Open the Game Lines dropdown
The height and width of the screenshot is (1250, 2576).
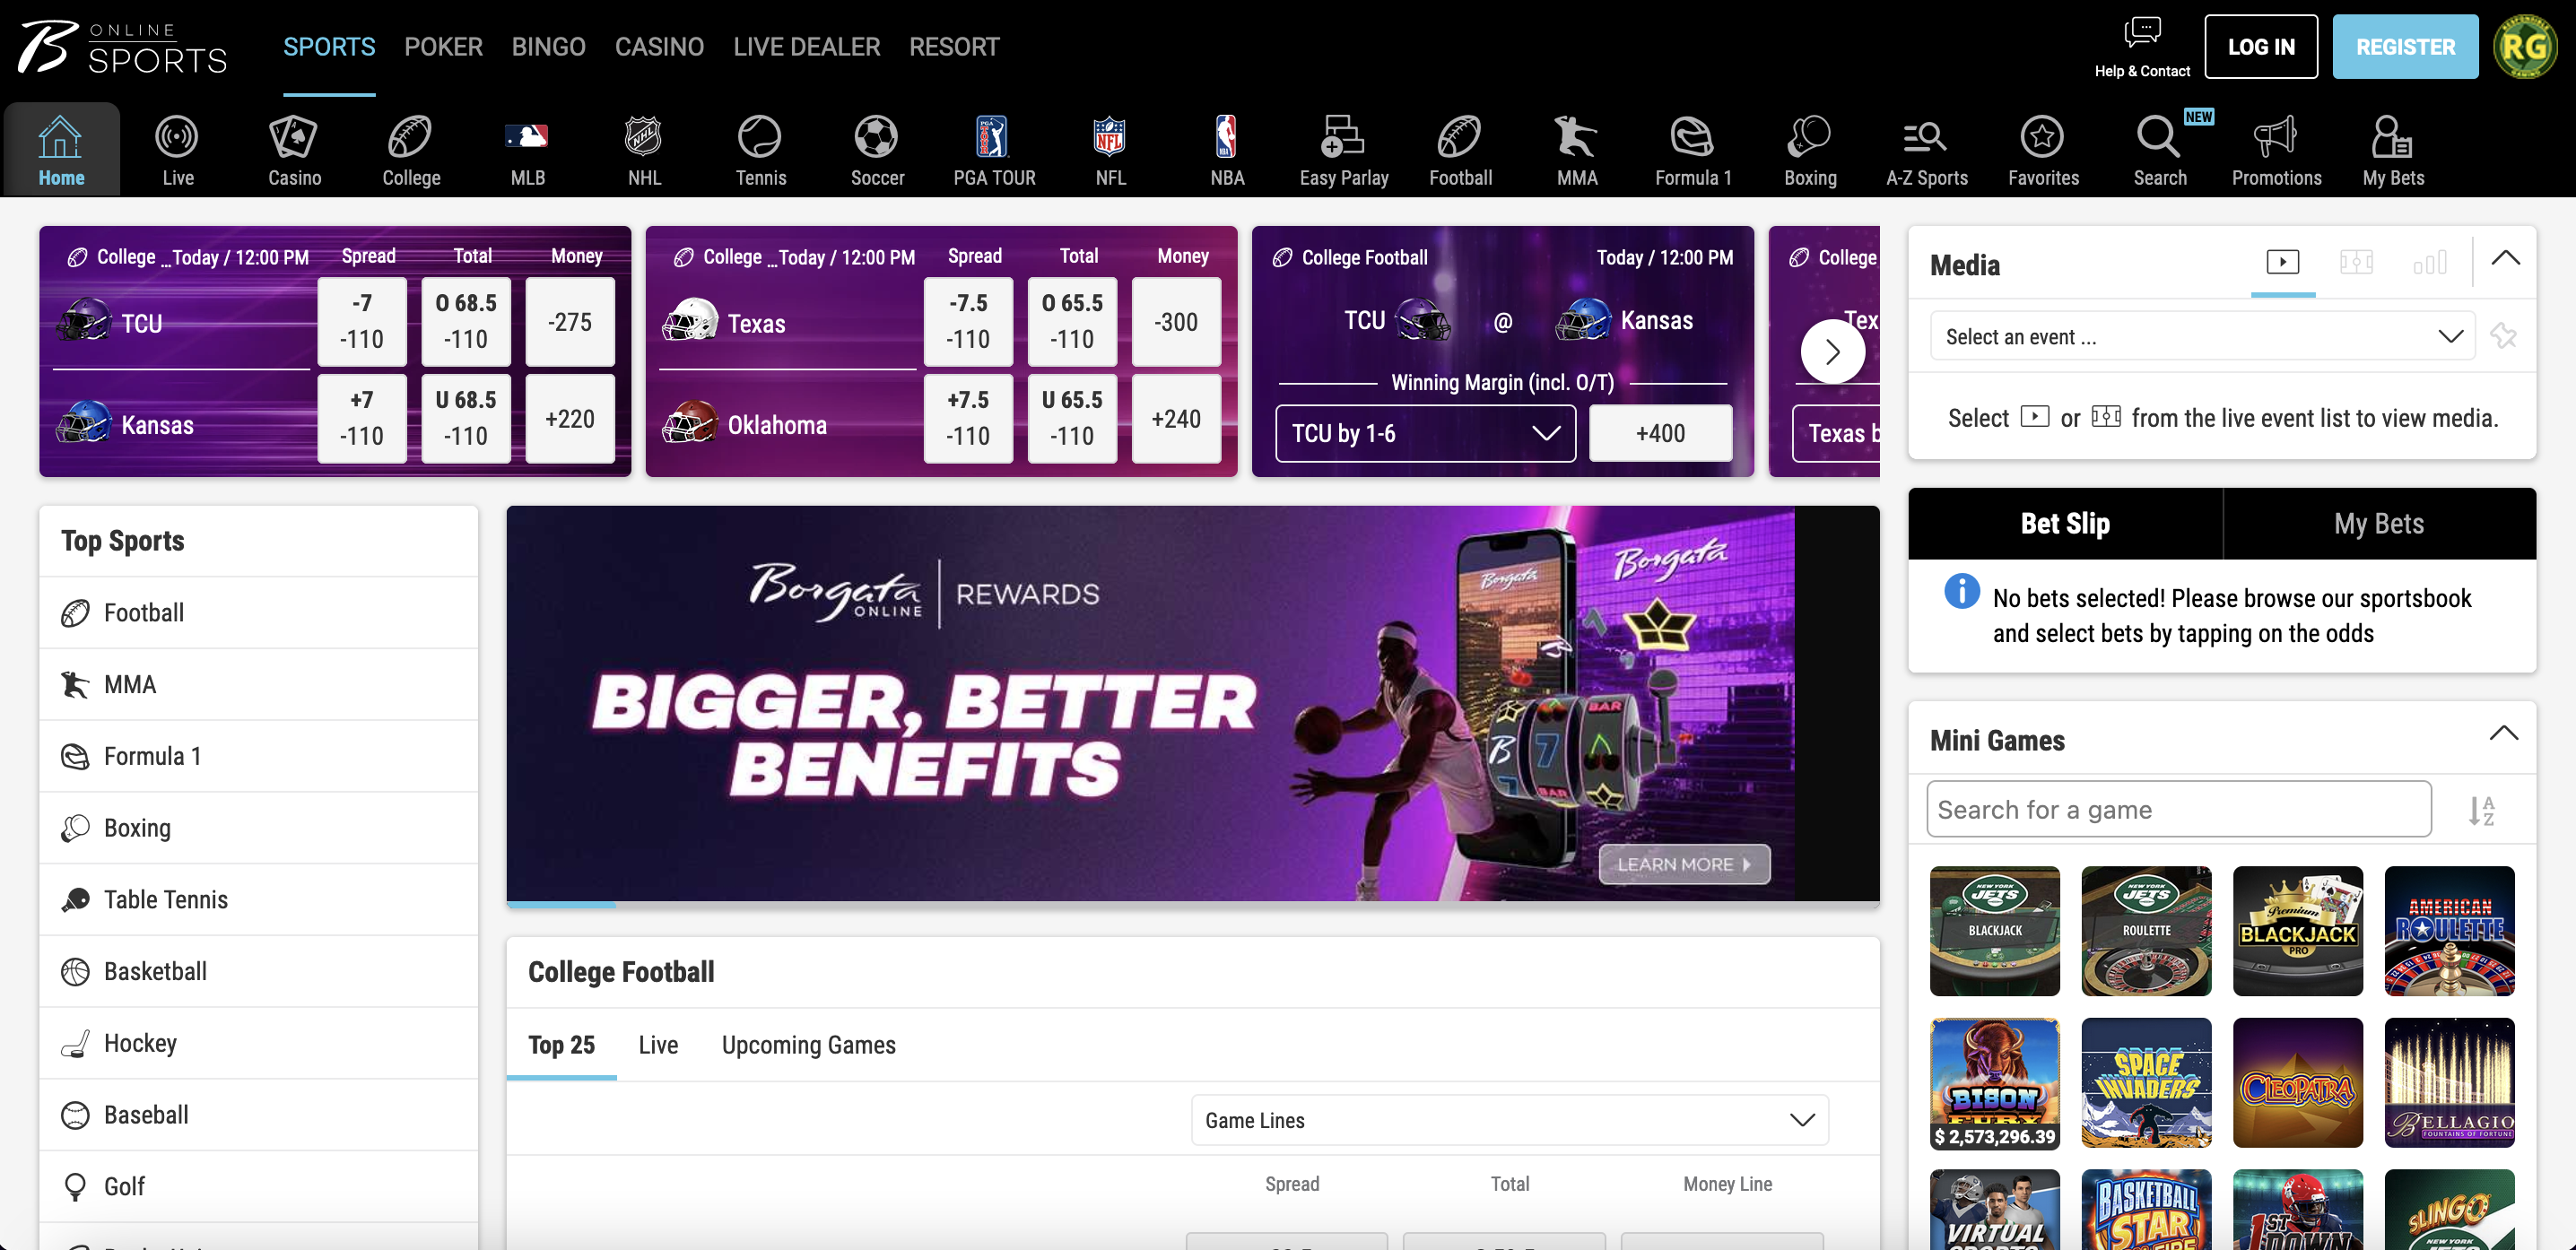tap(1509, 1120)
